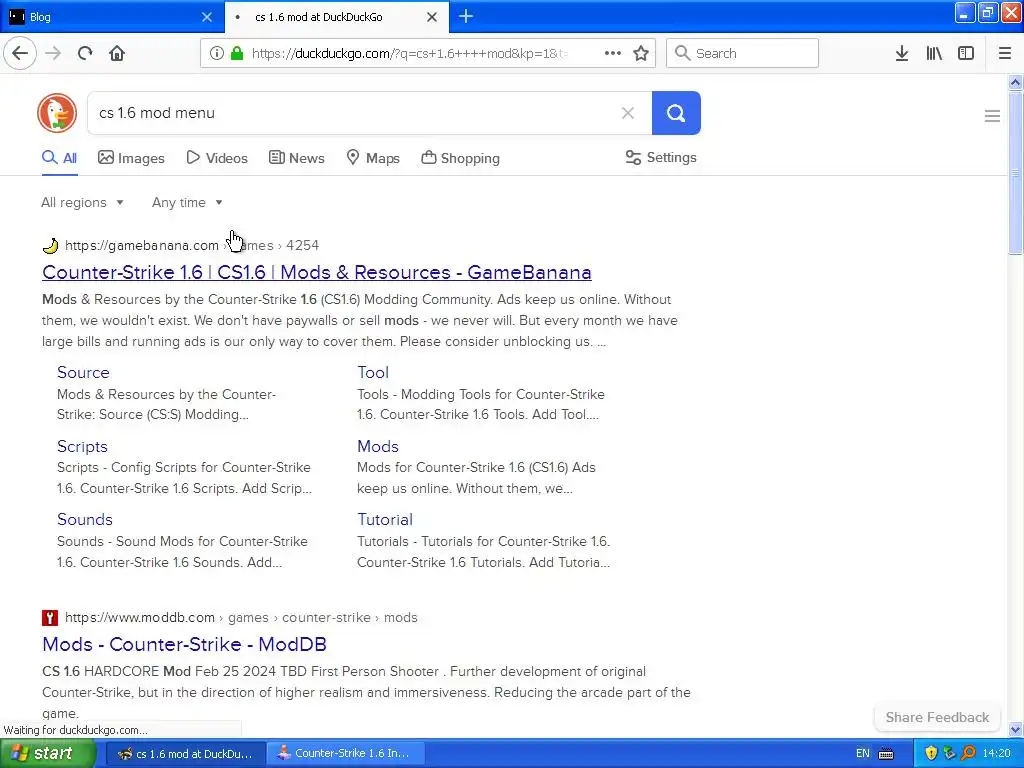Bookmark this page with the star icon
This screenshot has height=768, width=1024.
click(641, 53)
